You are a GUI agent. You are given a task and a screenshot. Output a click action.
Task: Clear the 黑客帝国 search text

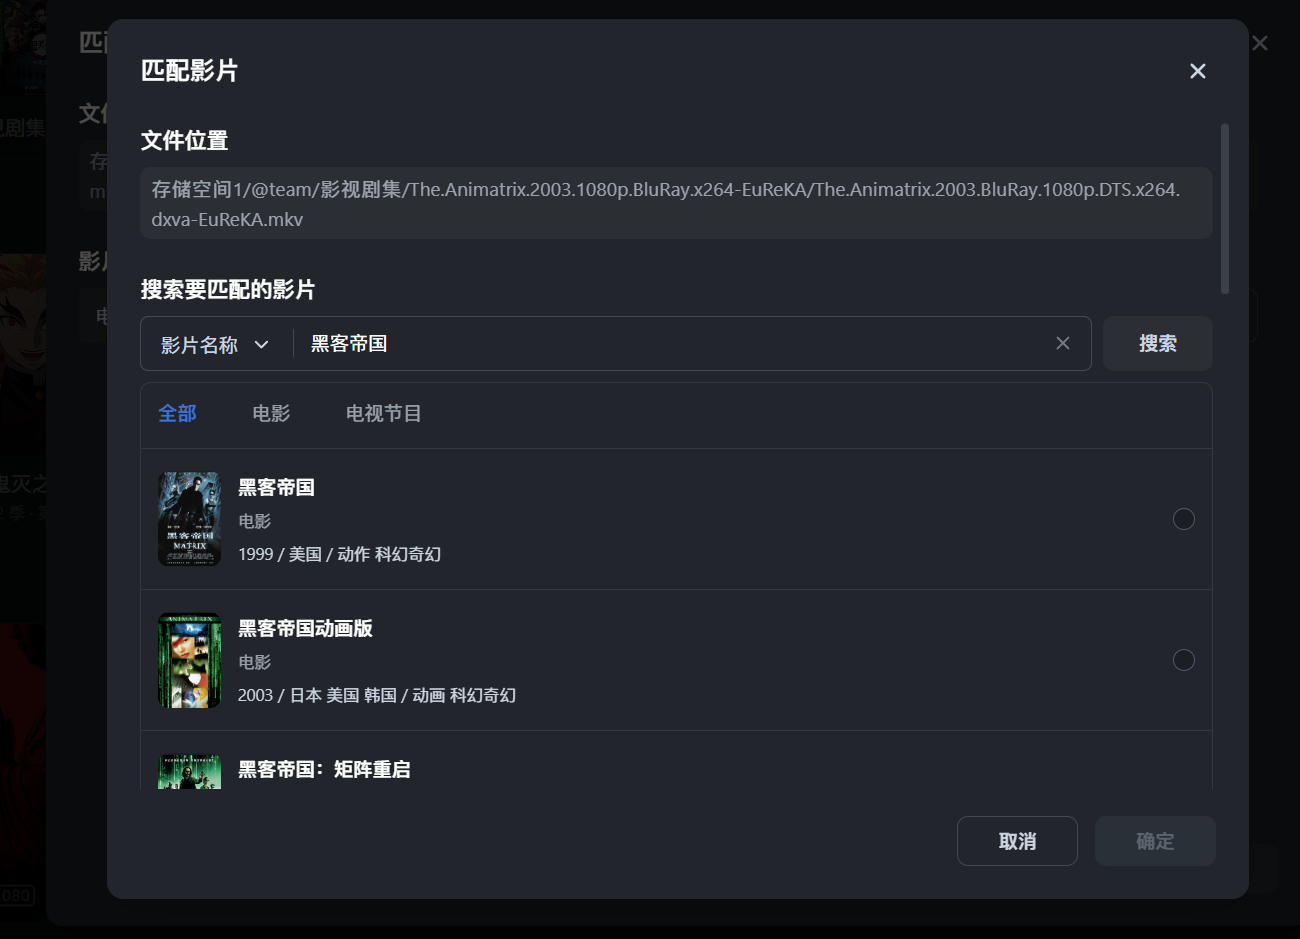1062,343
